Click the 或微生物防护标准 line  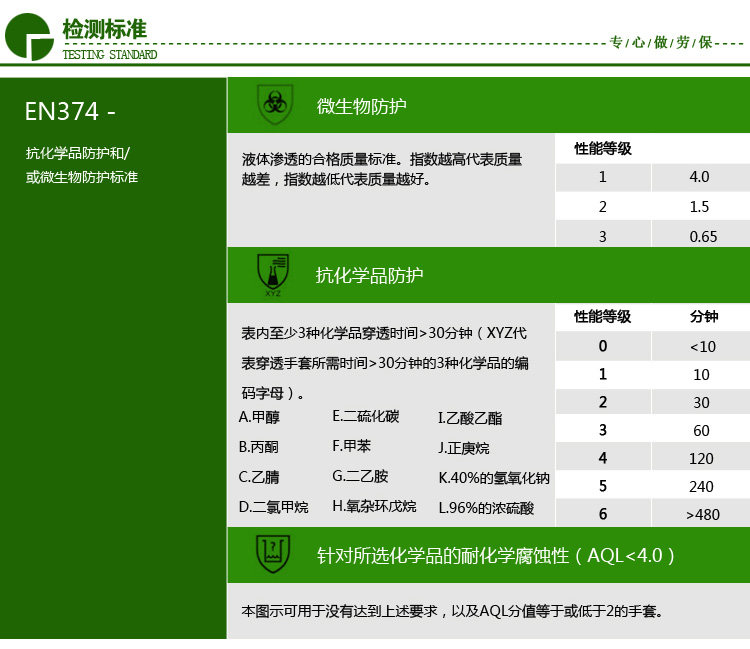(82, 177)
